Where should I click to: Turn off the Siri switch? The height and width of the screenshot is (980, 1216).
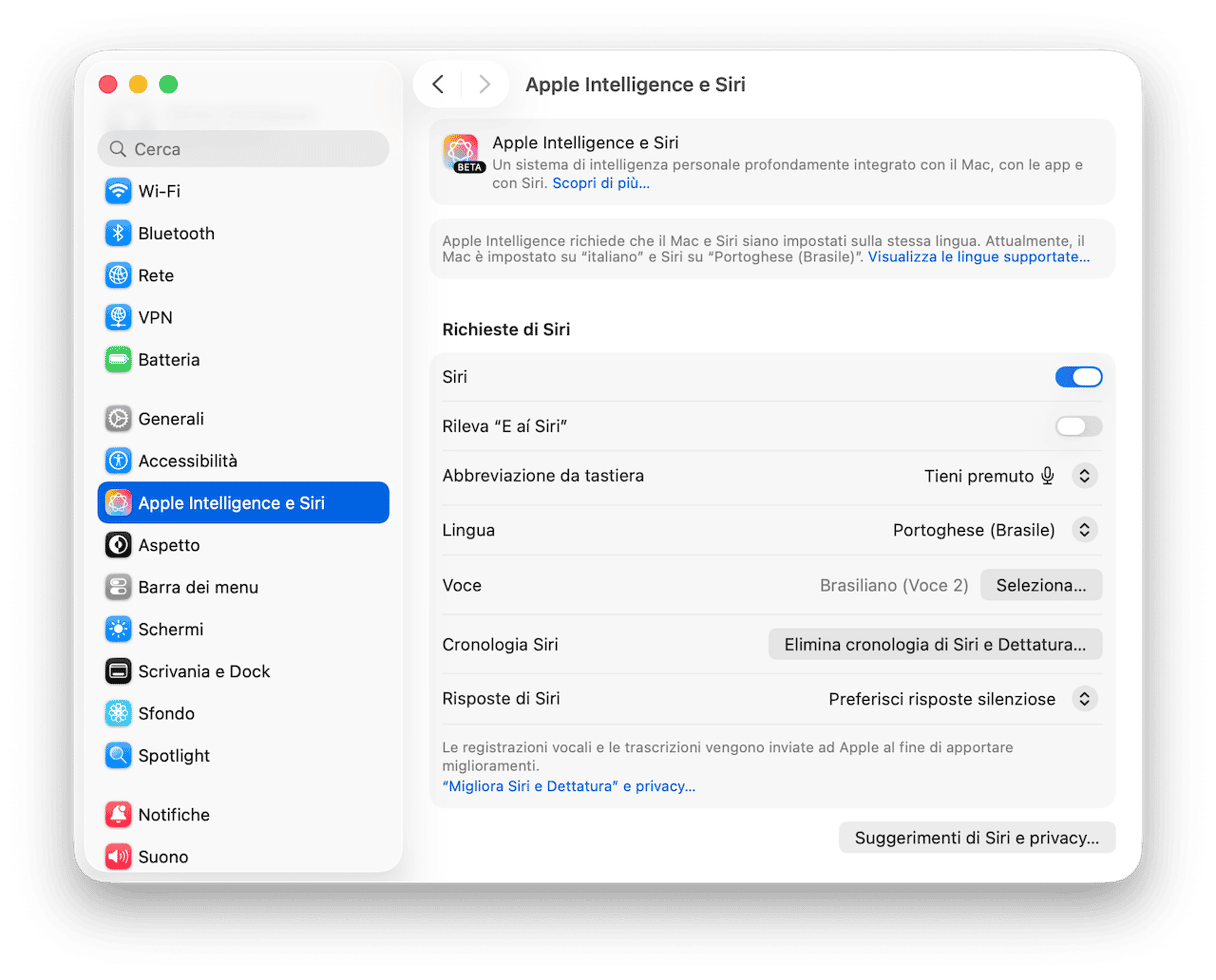[1079, 377]
